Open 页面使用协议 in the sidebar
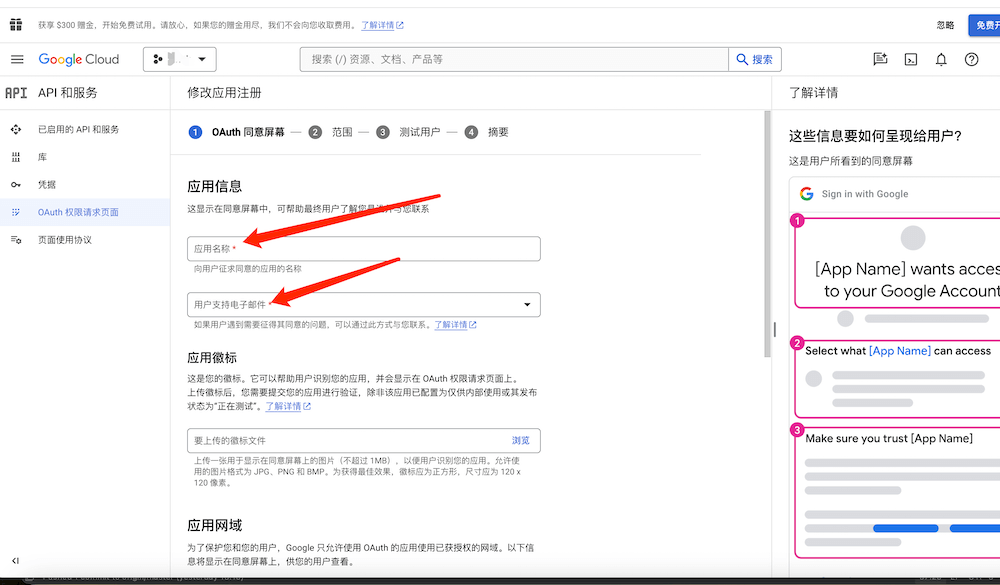 tap(65, 240)
